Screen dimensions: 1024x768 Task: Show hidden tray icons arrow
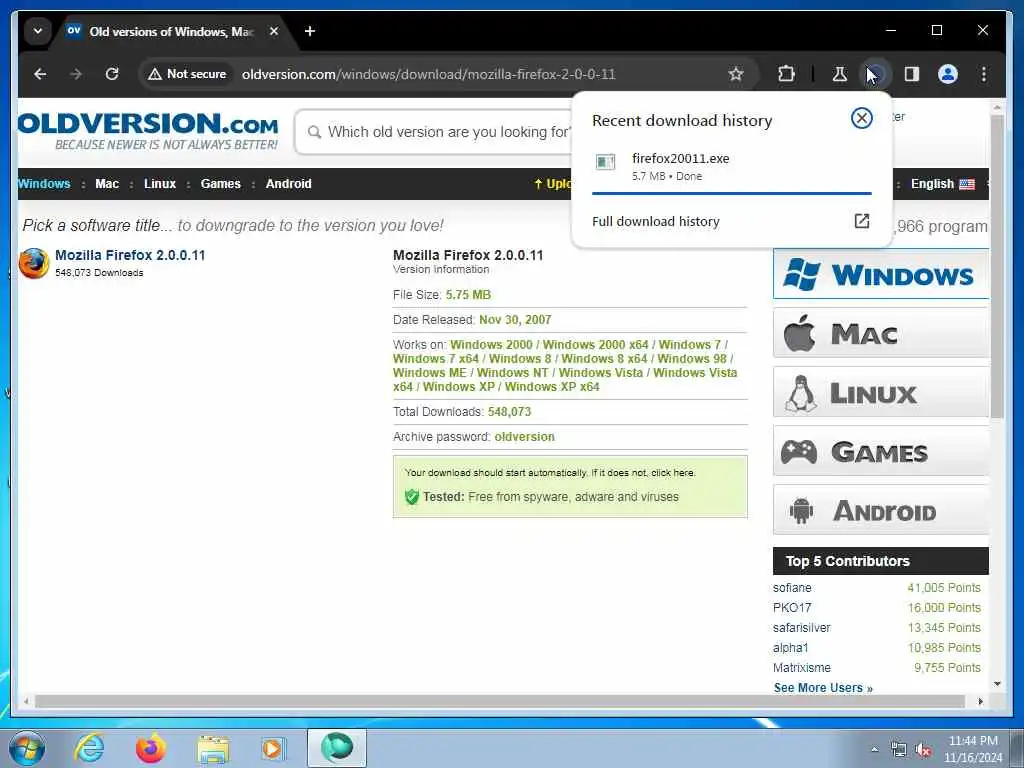pos(874,749)
